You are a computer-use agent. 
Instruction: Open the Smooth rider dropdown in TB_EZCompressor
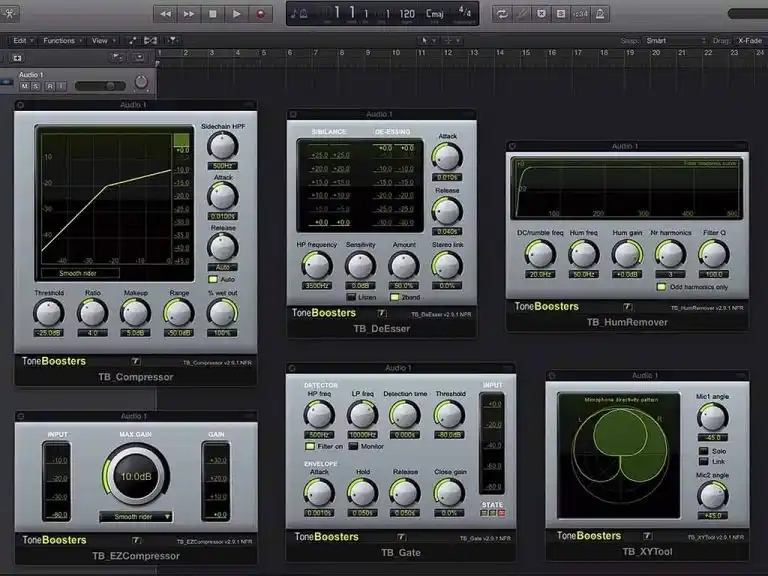(x=136, y=517)
